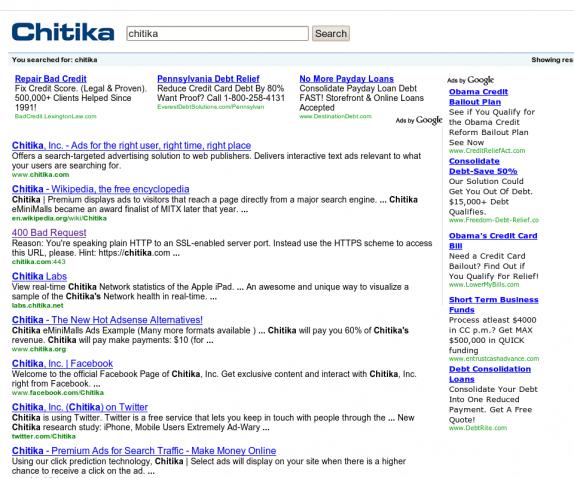Open Debt Consolidation Loans sidebar ad

[x=490, y=374]
